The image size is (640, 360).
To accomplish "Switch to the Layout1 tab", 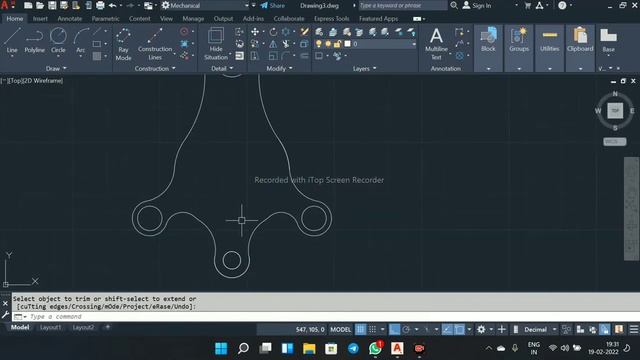I will click(50, 327).
